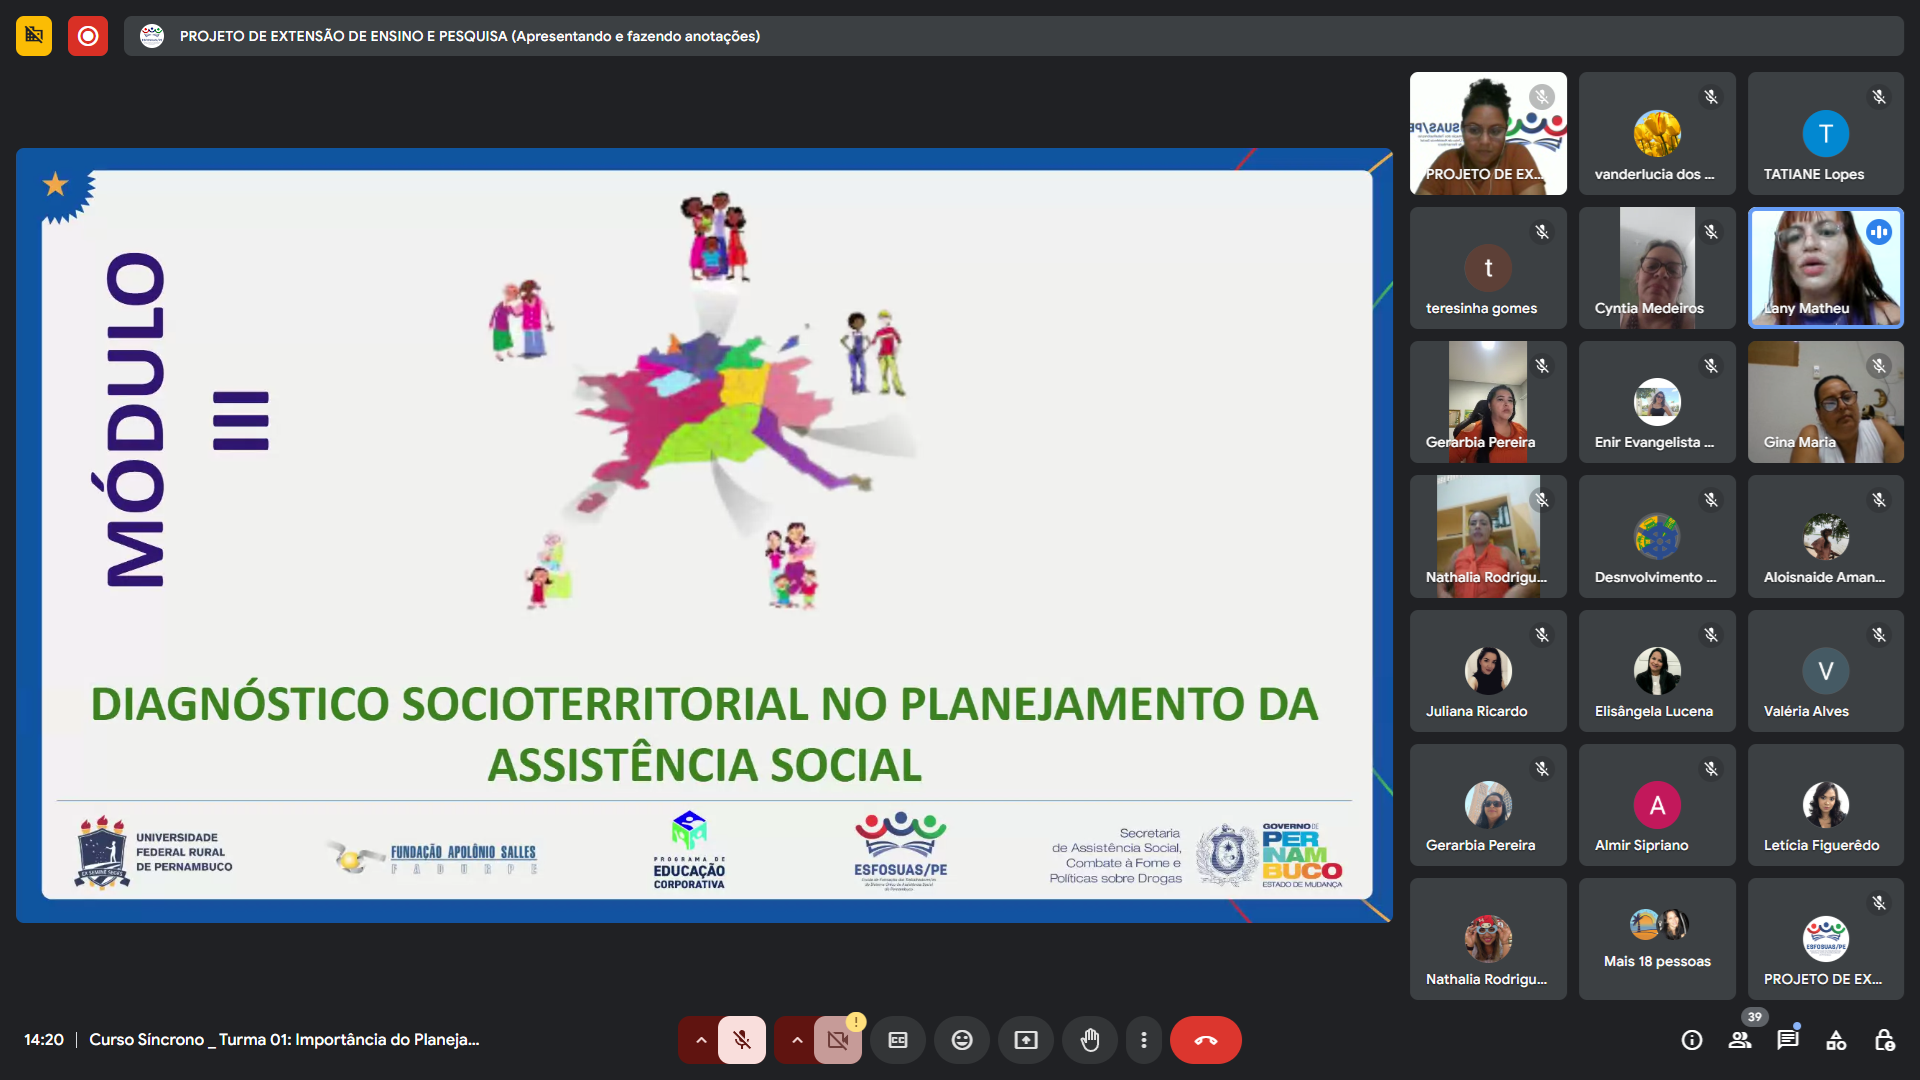Open the activities shapes icon
The height and width of the screenshot is (1080, 1920).
1836,1040
